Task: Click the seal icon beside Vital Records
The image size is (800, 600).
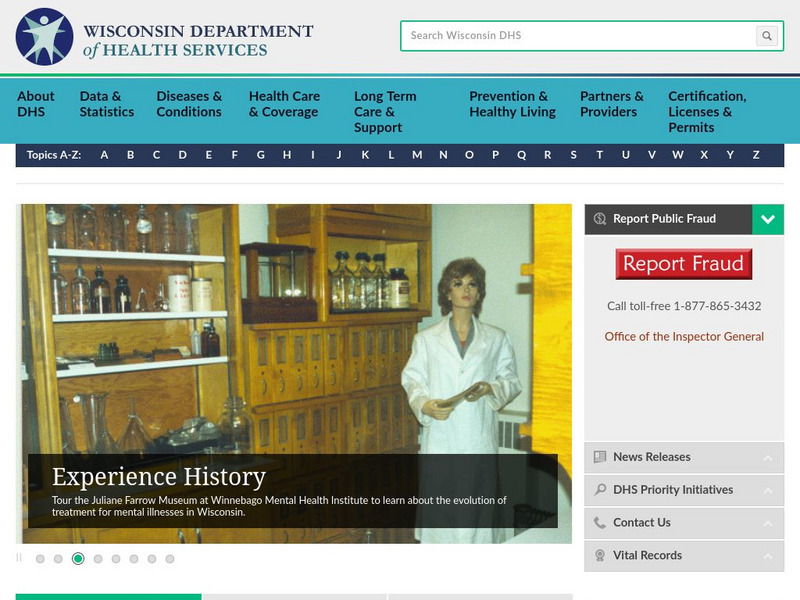Action: point(599,556)
